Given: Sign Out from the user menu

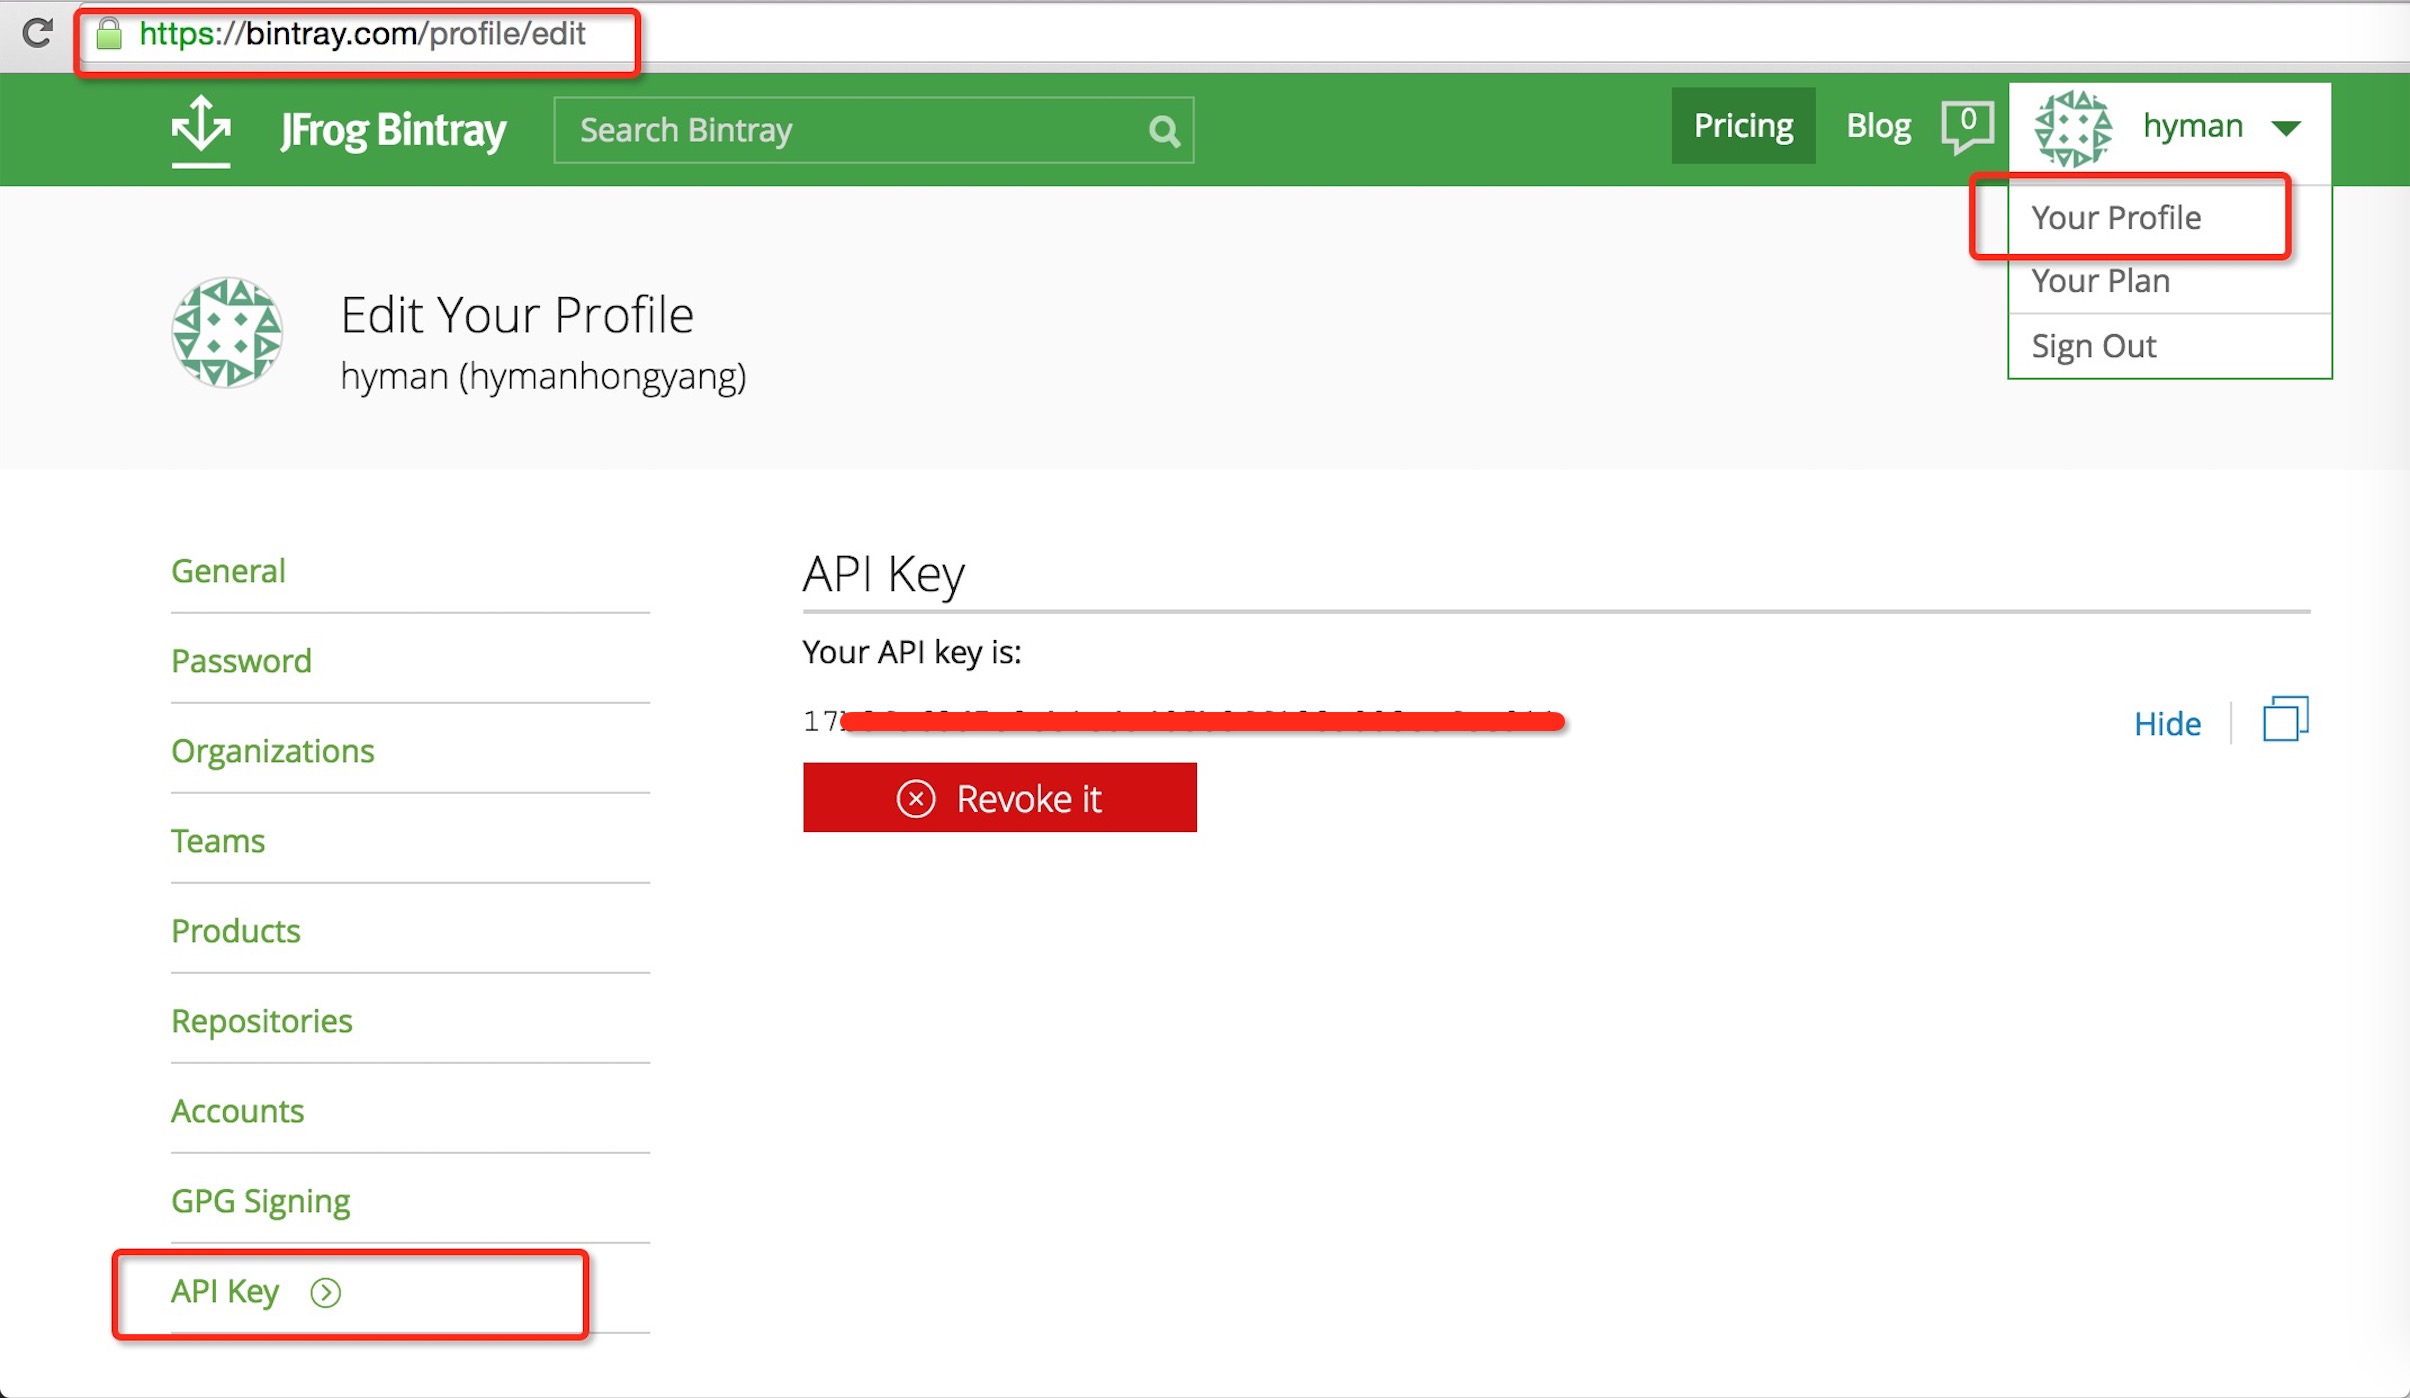Looking at the screenshot, I should tap(2093, 346).
